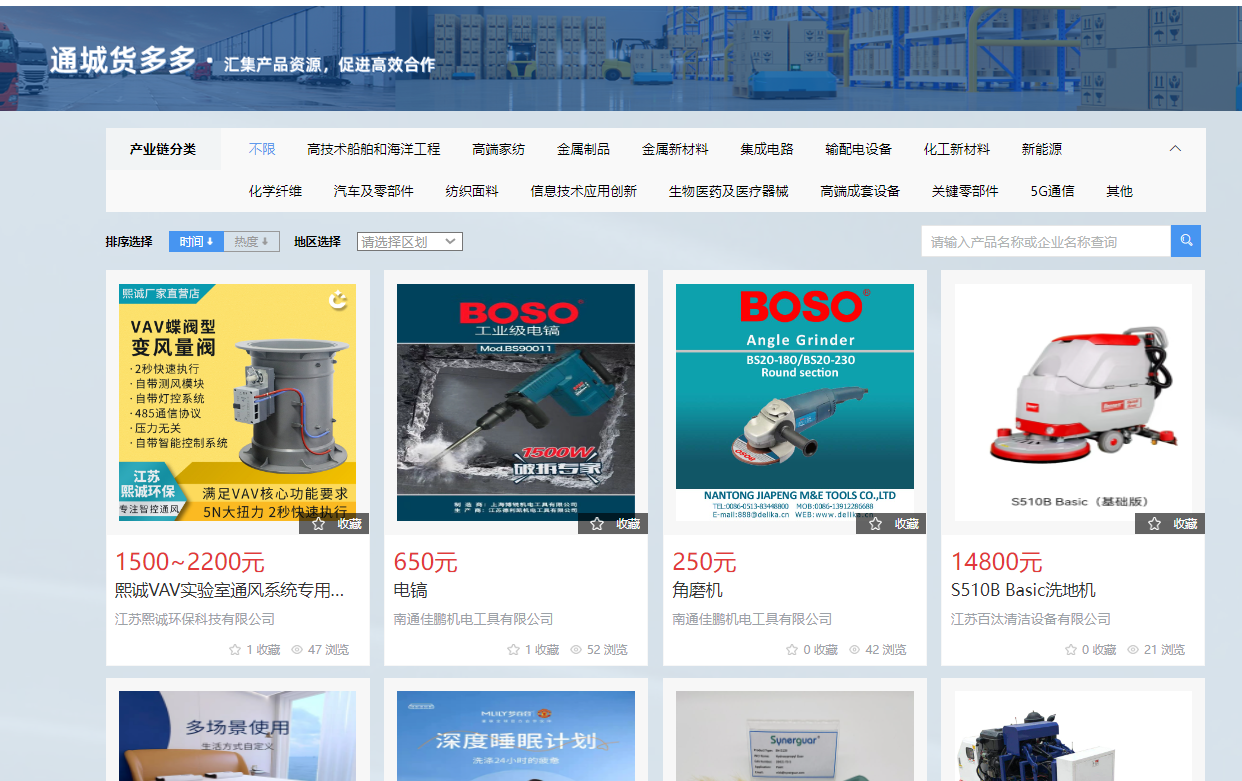Sort products by 时间
The width and height of the screenshot is (1242, 781).
pos(196,242)
